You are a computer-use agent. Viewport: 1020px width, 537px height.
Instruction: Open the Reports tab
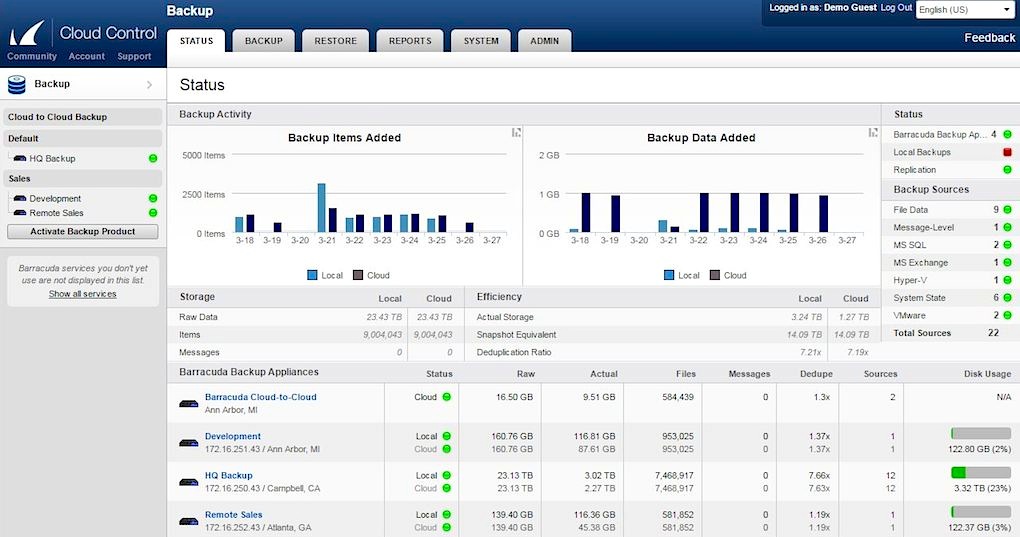click(410, 41)
